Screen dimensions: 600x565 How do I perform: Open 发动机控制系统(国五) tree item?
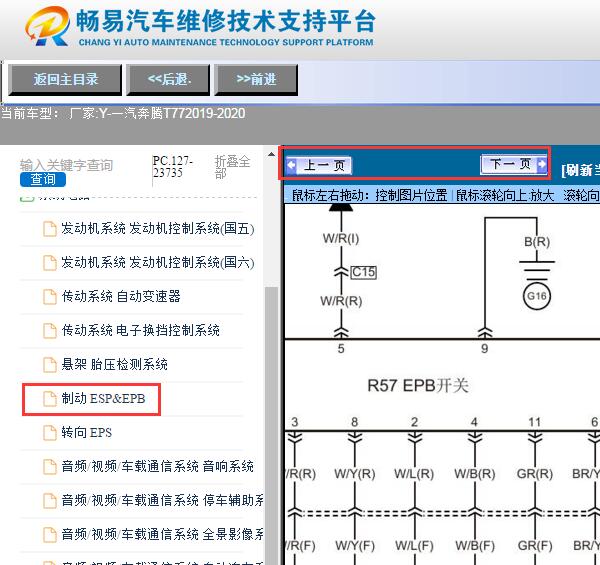(158, 229)
